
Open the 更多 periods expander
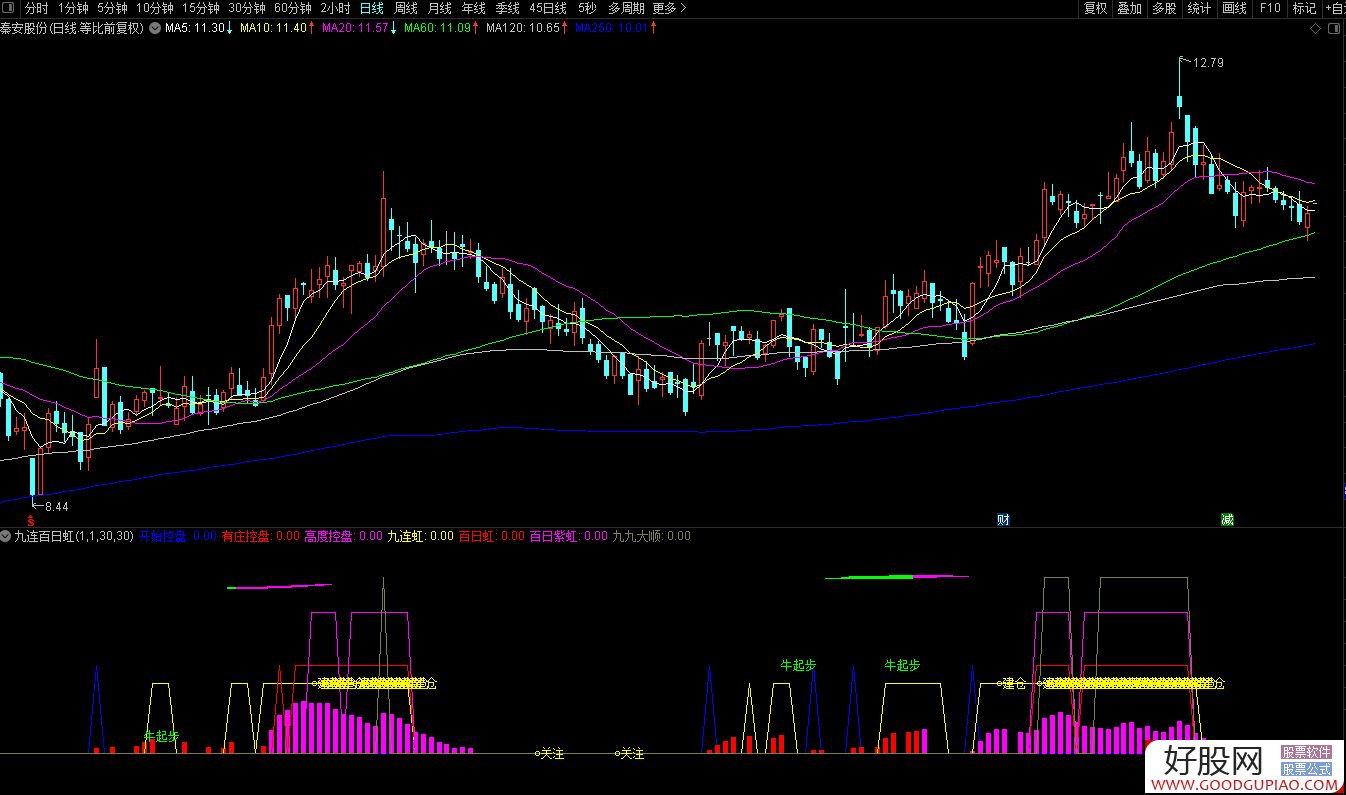(x=669, y=8)
